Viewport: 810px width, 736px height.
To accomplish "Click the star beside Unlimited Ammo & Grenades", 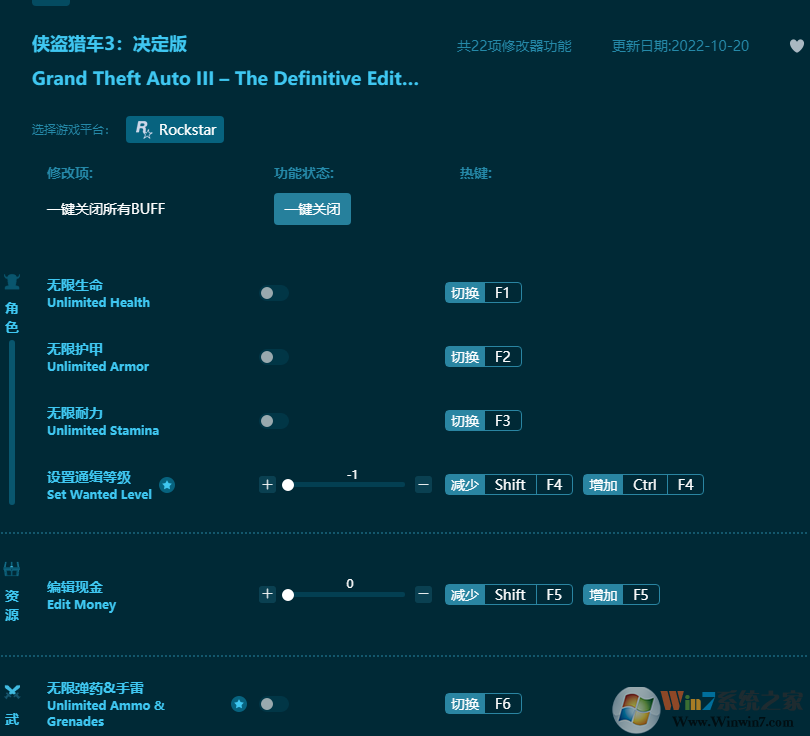I will tap(239, 703).
